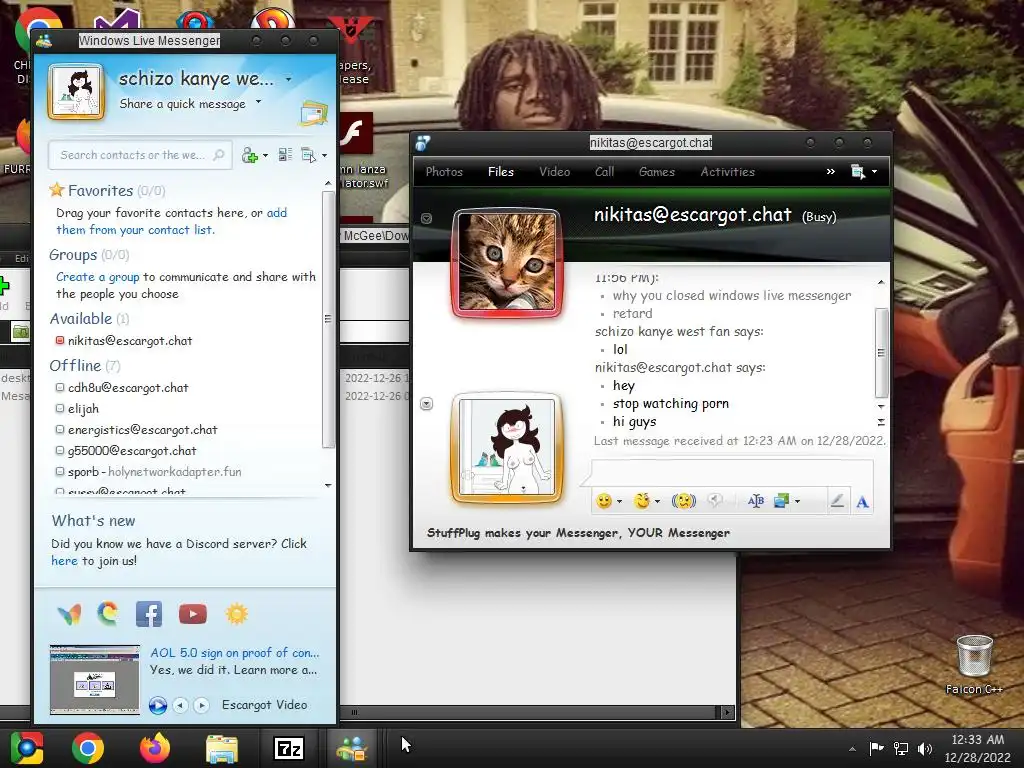Open the Activities tab in chat
Viewport: 1024px width, 768px height.
tap(728, 172)
